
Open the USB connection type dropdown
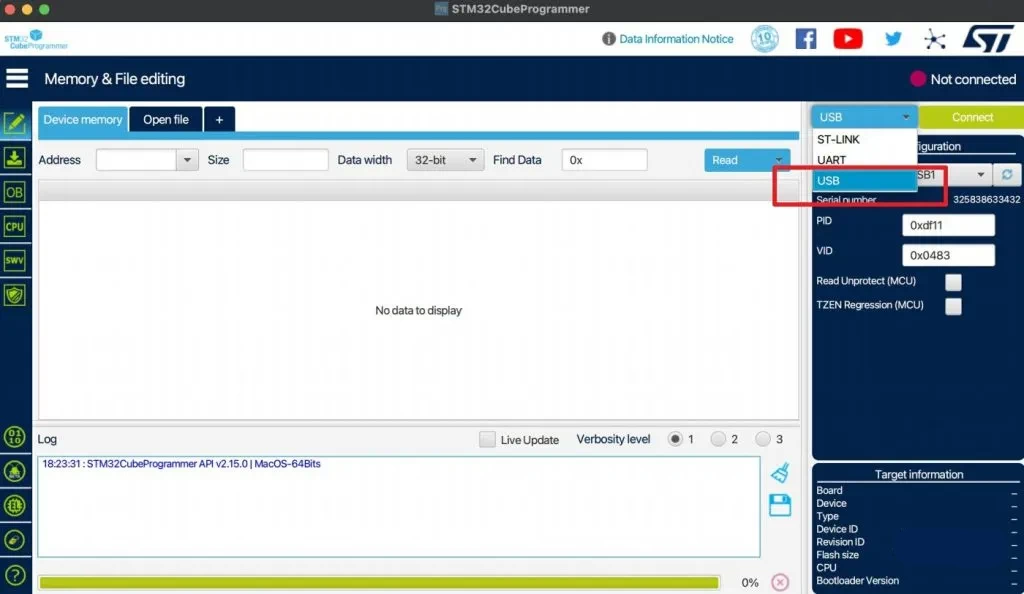pyautogui.click(x=865, y=117)
